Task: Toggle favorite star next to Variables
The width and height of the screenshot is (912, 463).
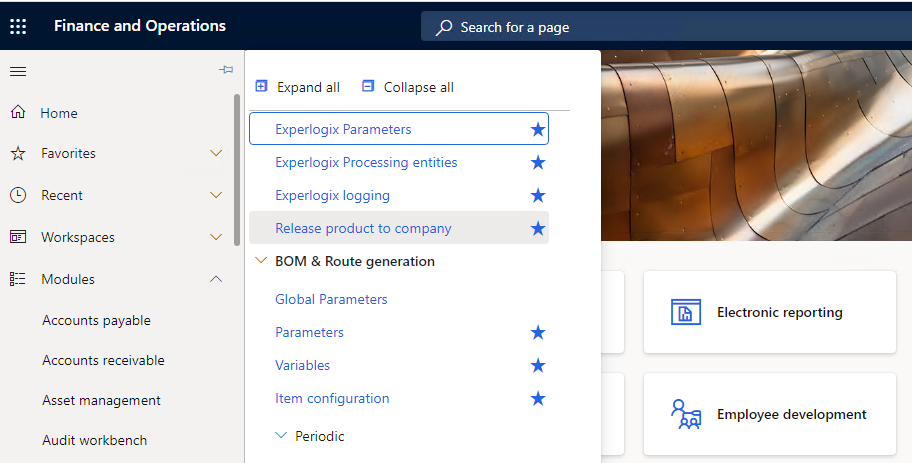Action: [538, 365]
